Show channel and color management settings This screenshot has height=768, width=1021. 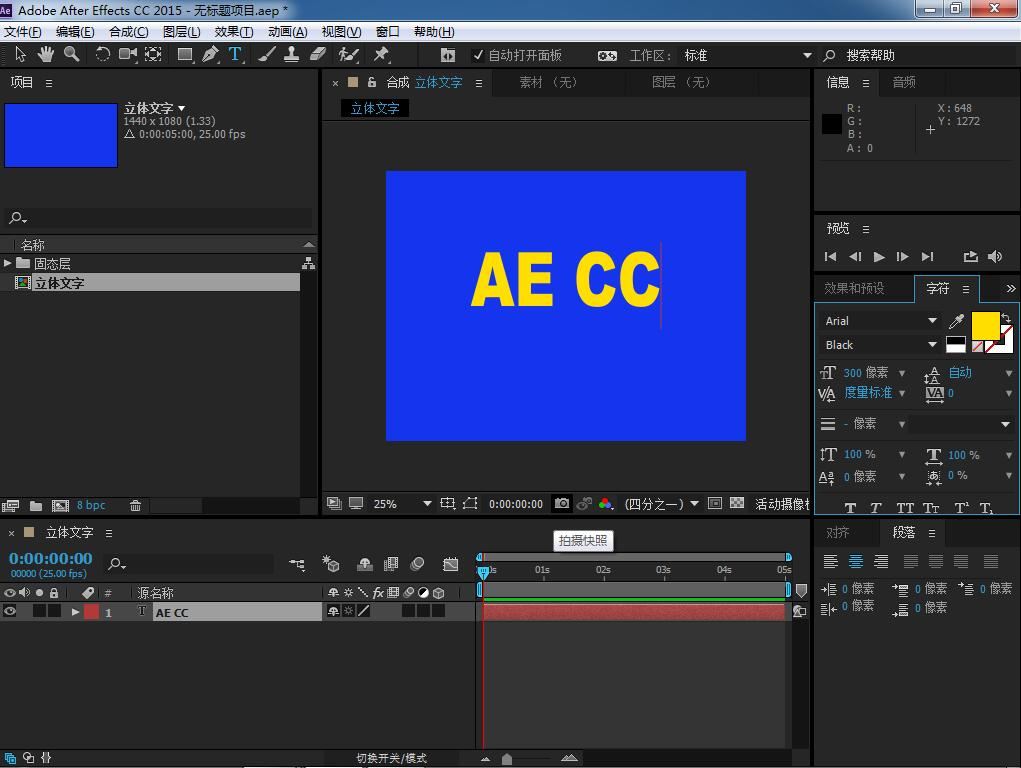(x=606, y=504)
